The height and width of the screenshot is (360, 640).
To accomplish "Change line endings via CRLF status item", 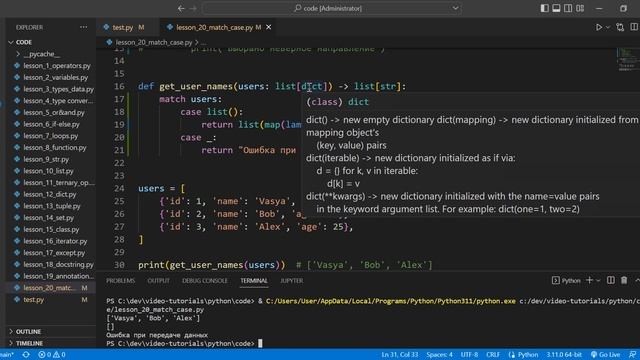I will (493, 355).
